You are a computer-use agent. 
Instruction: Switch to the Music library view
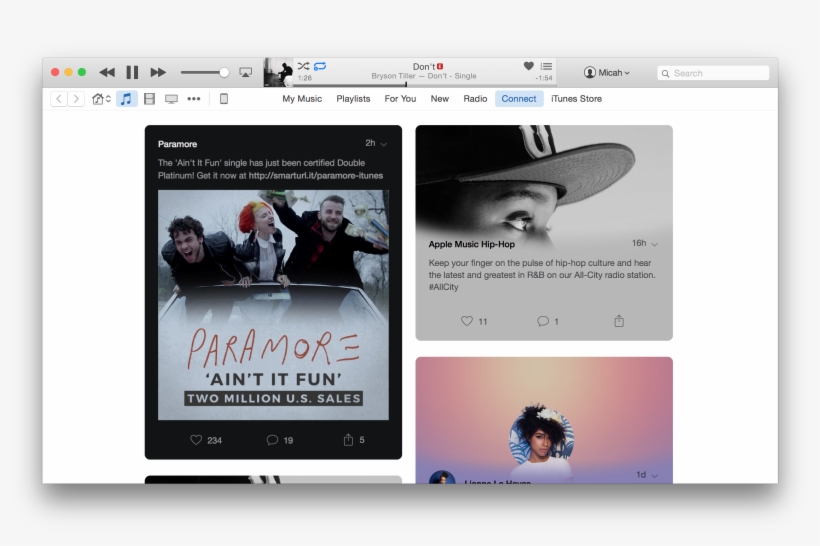coord(126,99)
